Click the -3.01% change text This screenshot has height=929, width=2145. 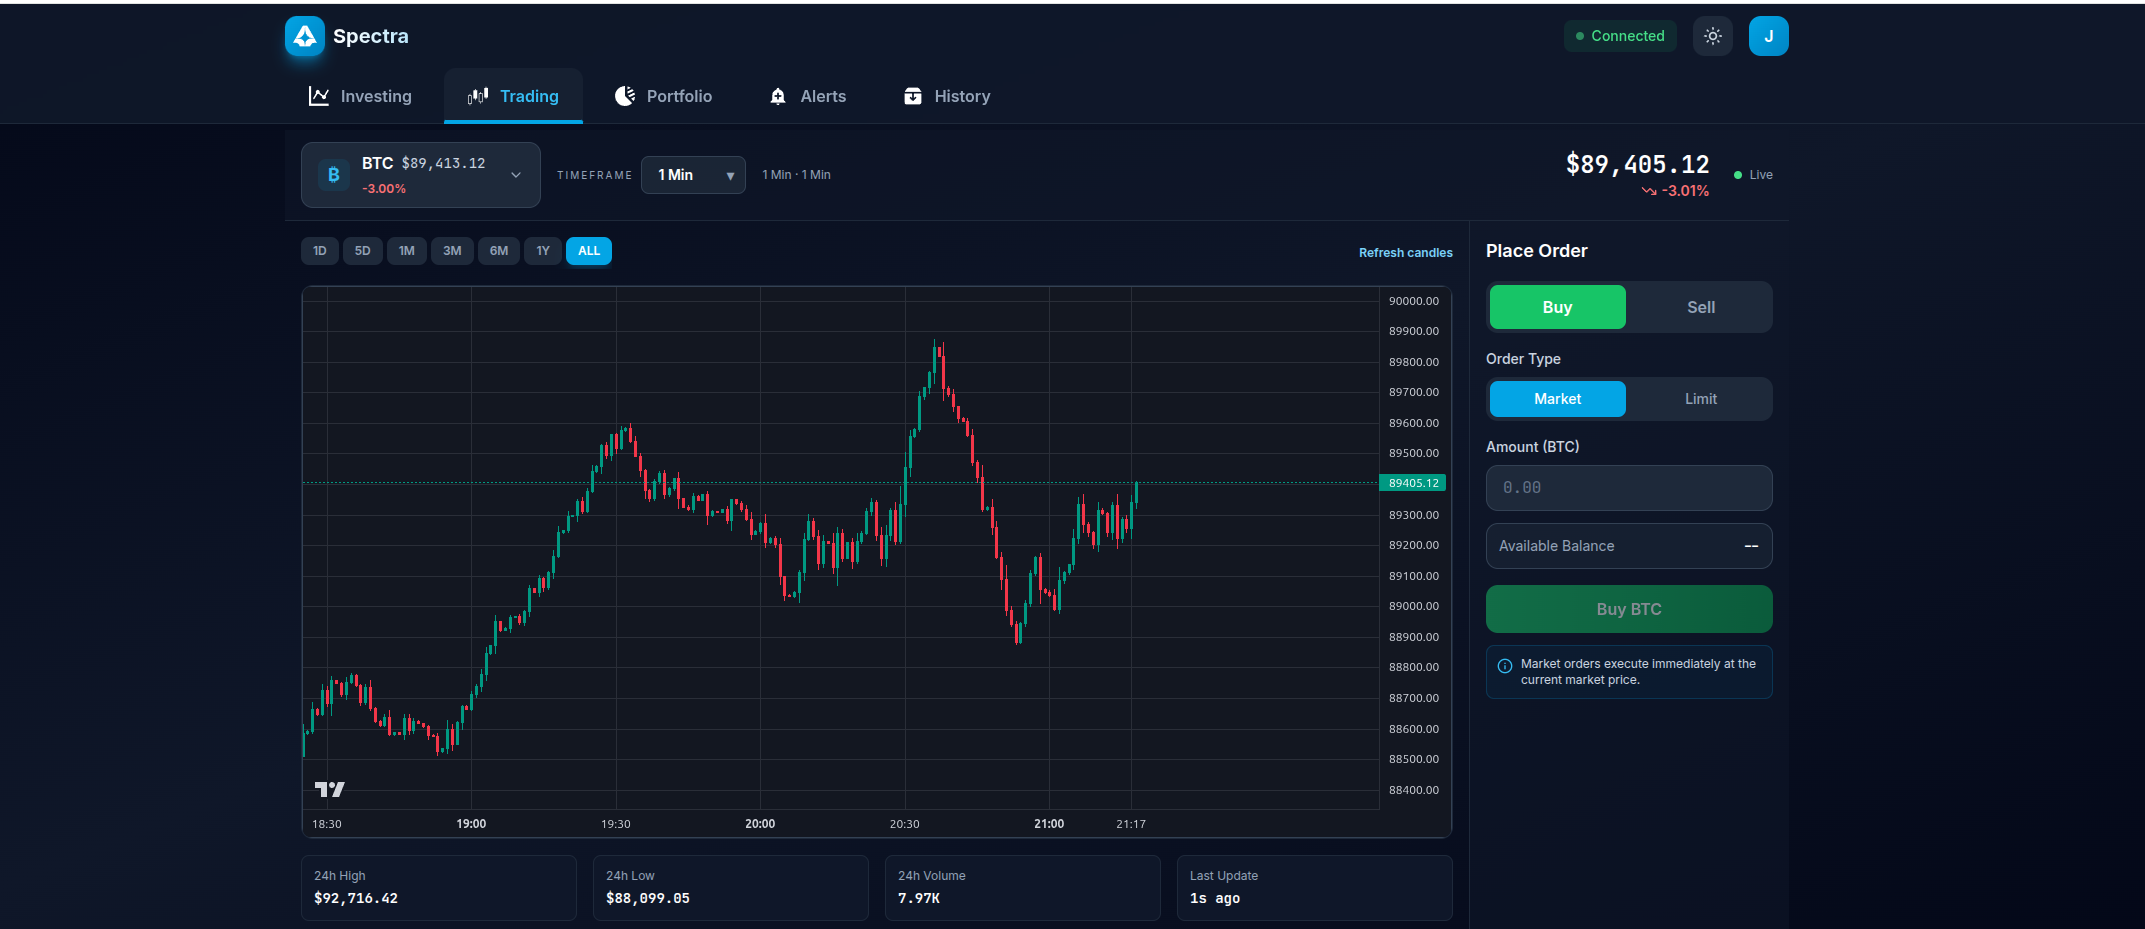1686,191
